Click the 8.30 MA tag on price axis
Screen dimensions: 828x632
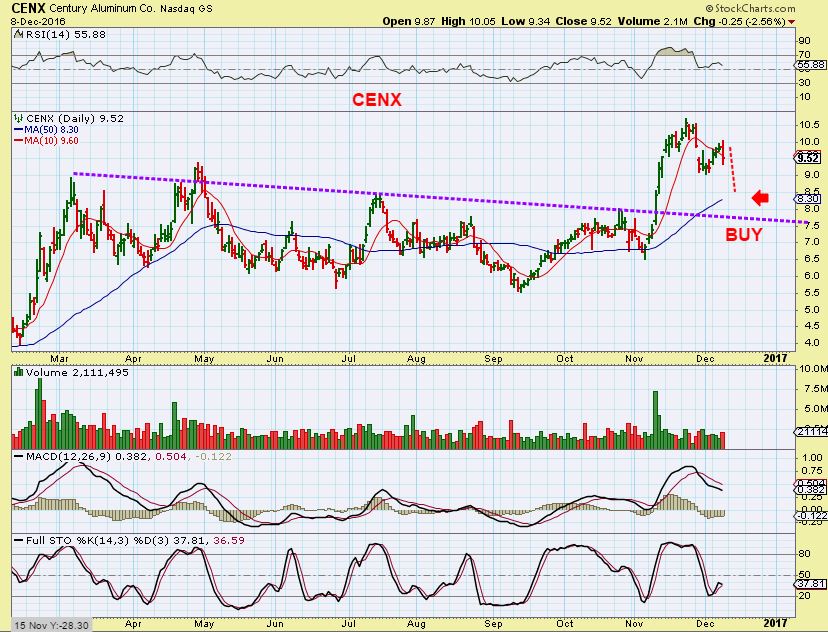coord(808,199)
